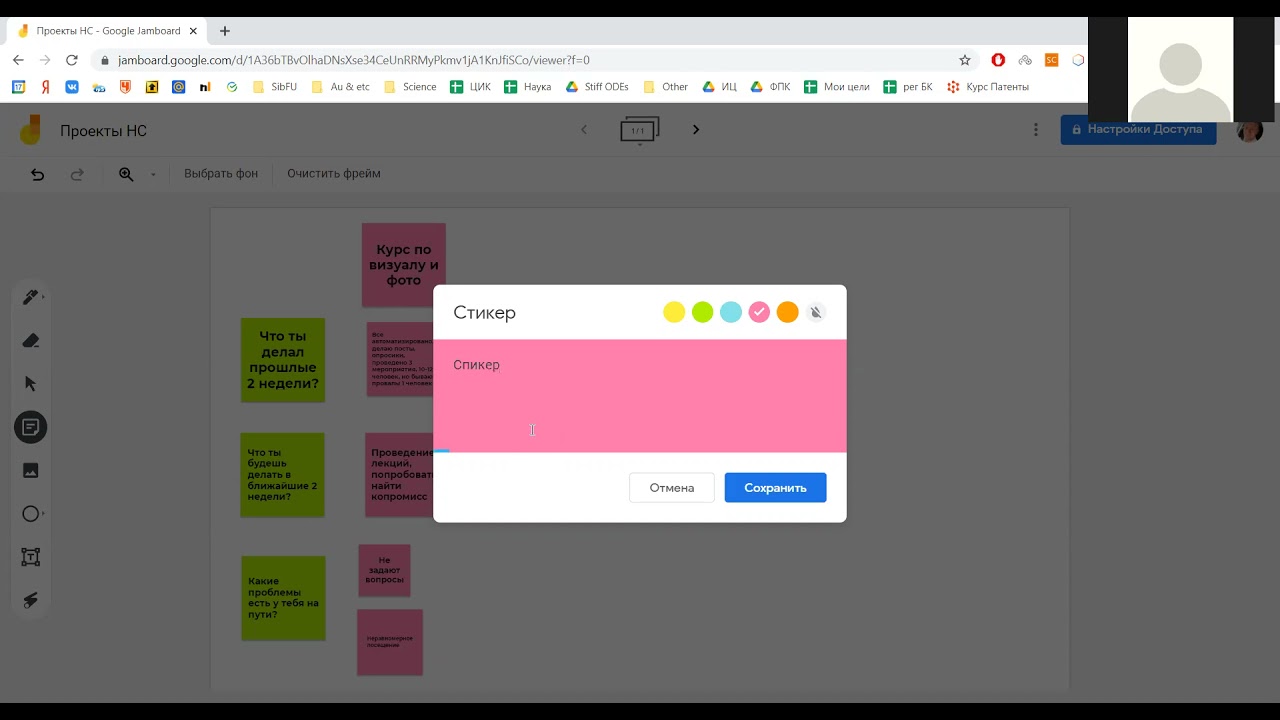This screenshot has width=1280, height=720.
Task: Click the Zoom magnifier icon
Action: click(126, 174)
